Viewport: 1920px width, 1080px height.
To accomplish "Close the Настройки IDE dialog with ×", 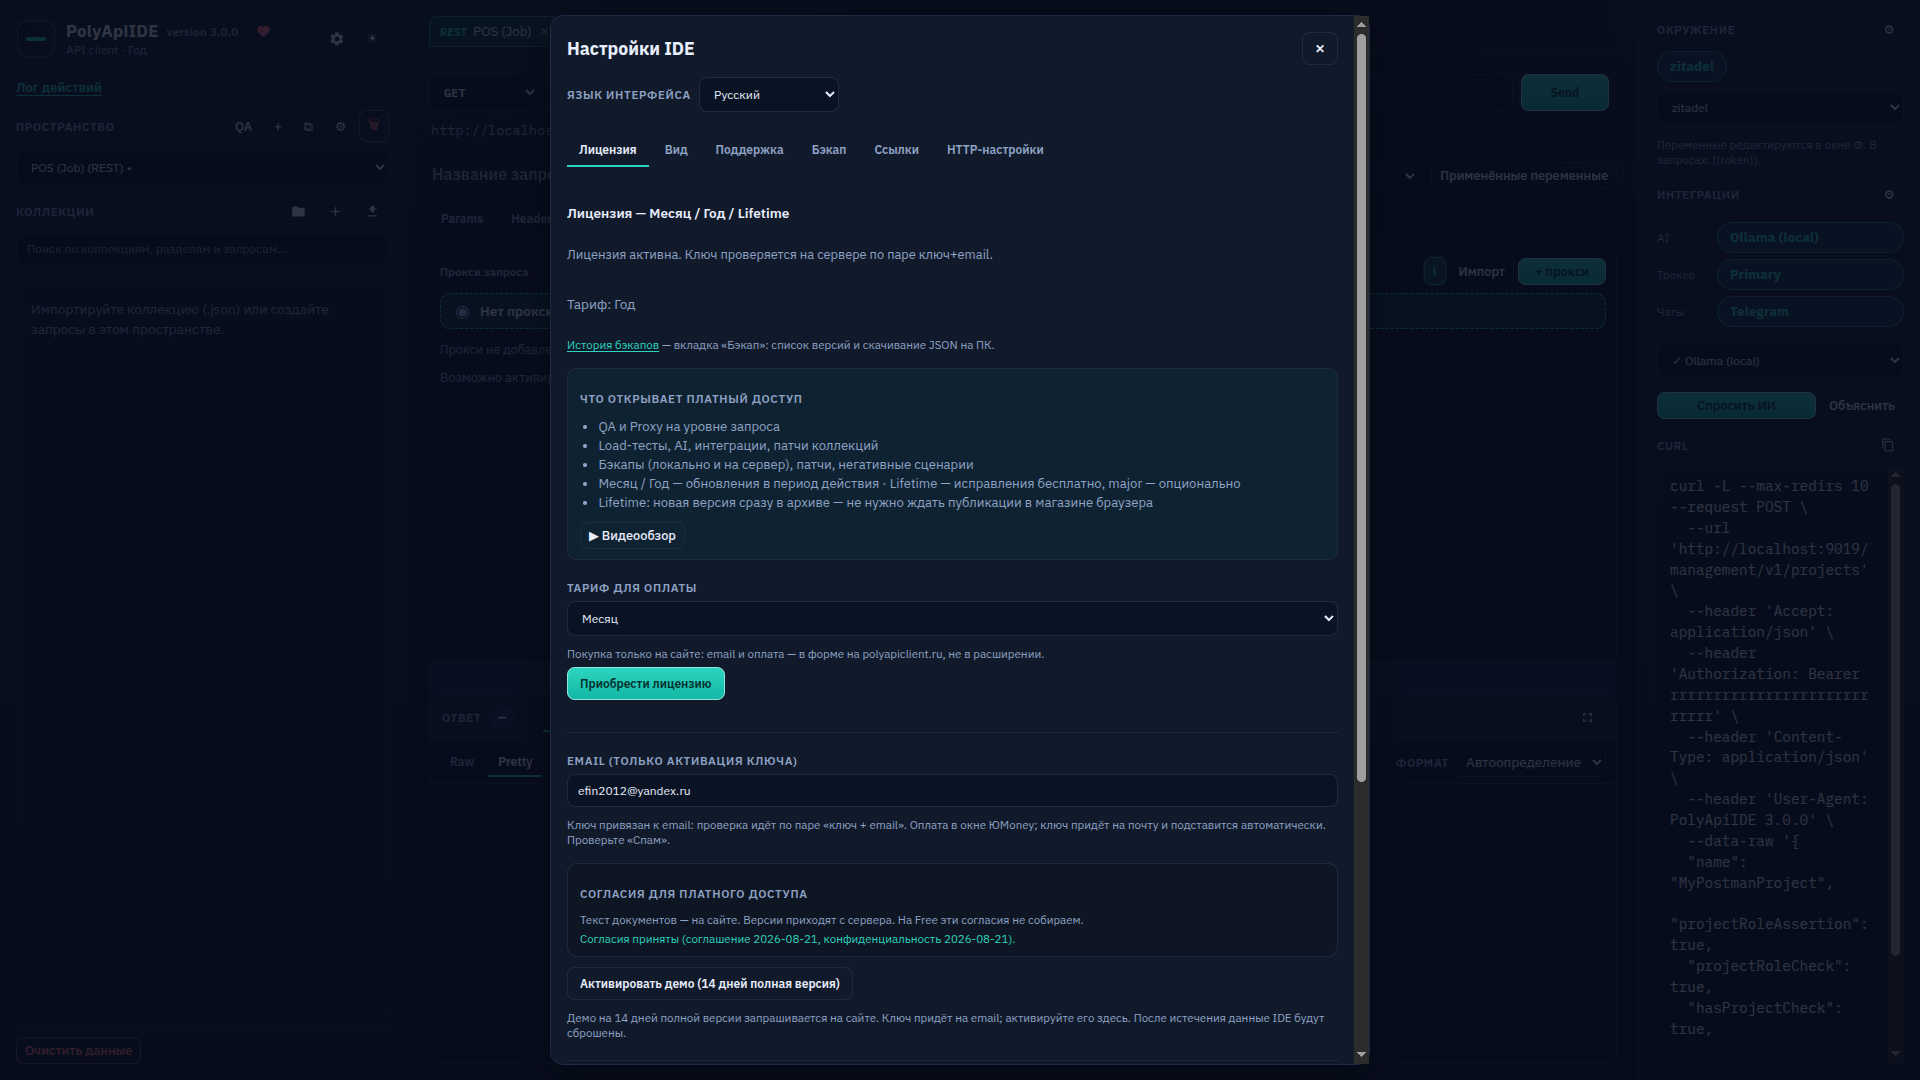I will [x=1319, y=48].
